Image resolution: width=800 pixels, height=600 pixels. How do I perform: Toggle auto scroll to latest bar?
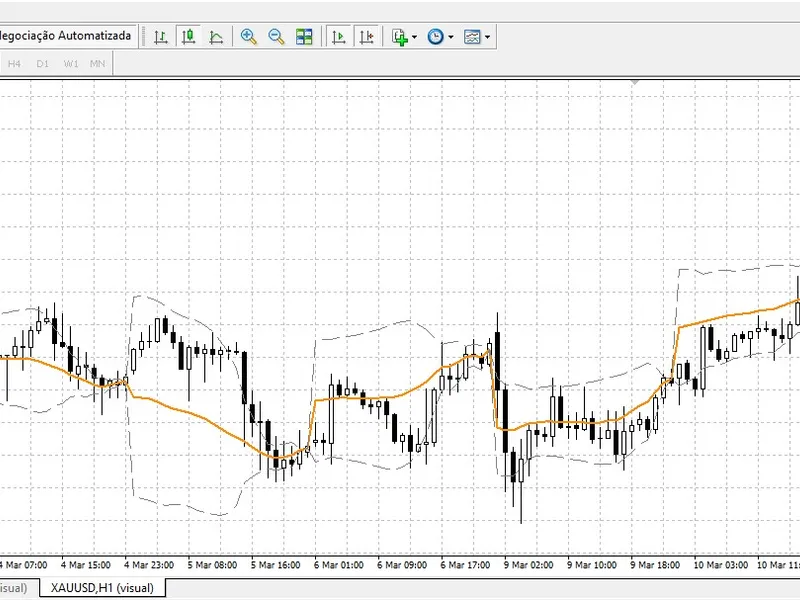pyautogui.click(x=339, y=37)
